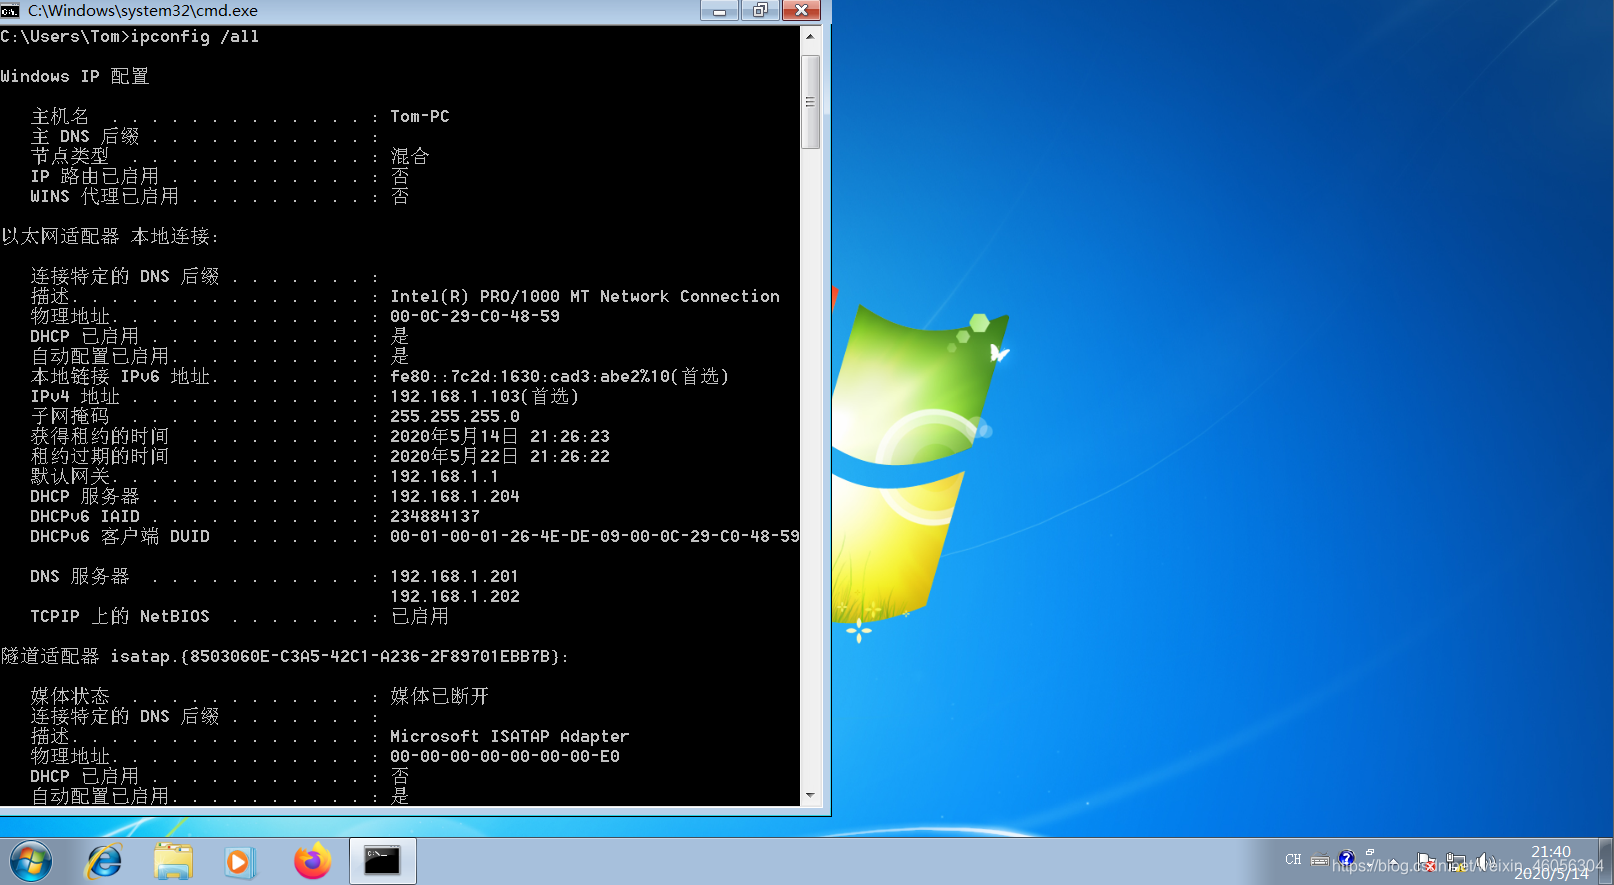This screenshot has width=1614, height=885.
Task: Close the cmd.exe window
Action: click(x=801, y=10)
